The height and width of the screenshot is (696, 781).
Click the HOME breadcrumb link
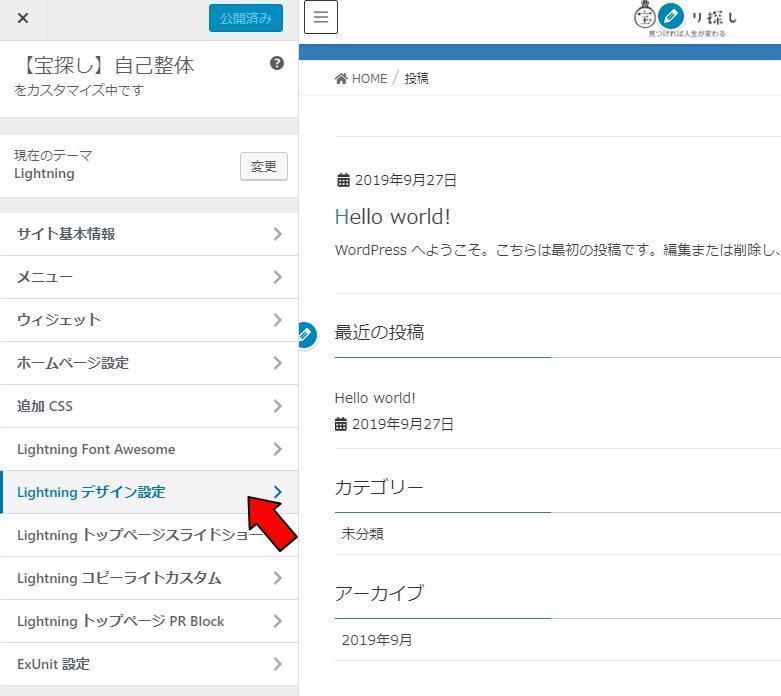click(x=369, y=79)
